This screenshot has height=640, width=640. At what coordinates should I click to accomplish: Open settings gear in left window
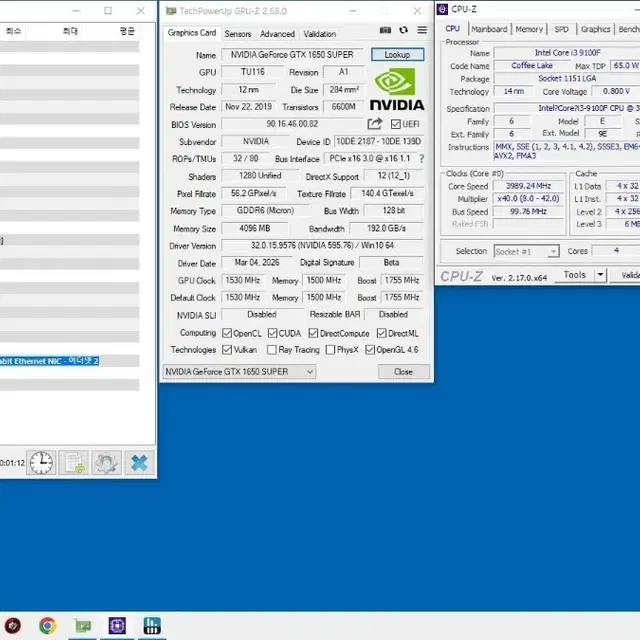[107, 463]
